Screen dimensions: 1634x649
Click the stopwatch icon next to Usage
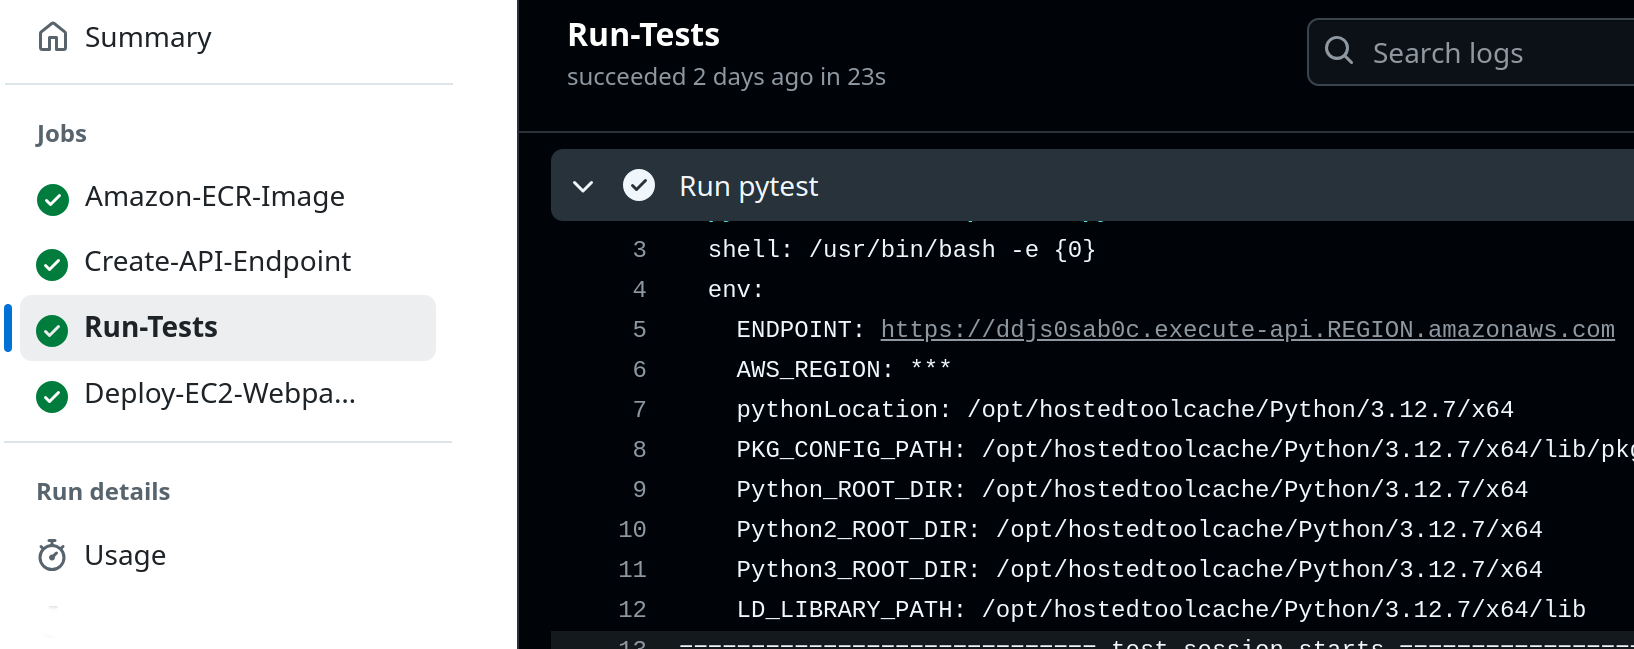pos(52,555)
